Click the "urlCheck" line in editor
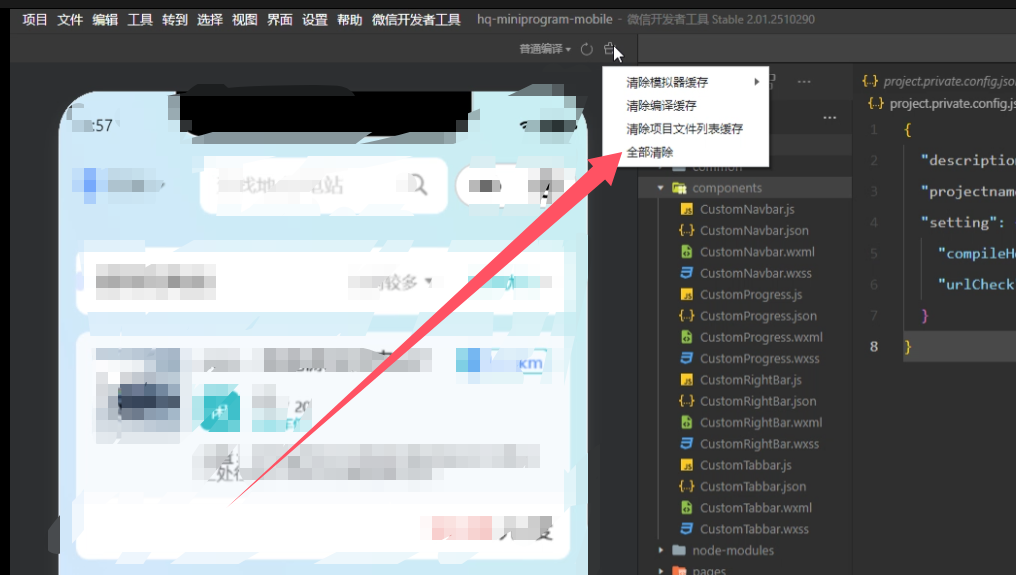 click(976, 285)
